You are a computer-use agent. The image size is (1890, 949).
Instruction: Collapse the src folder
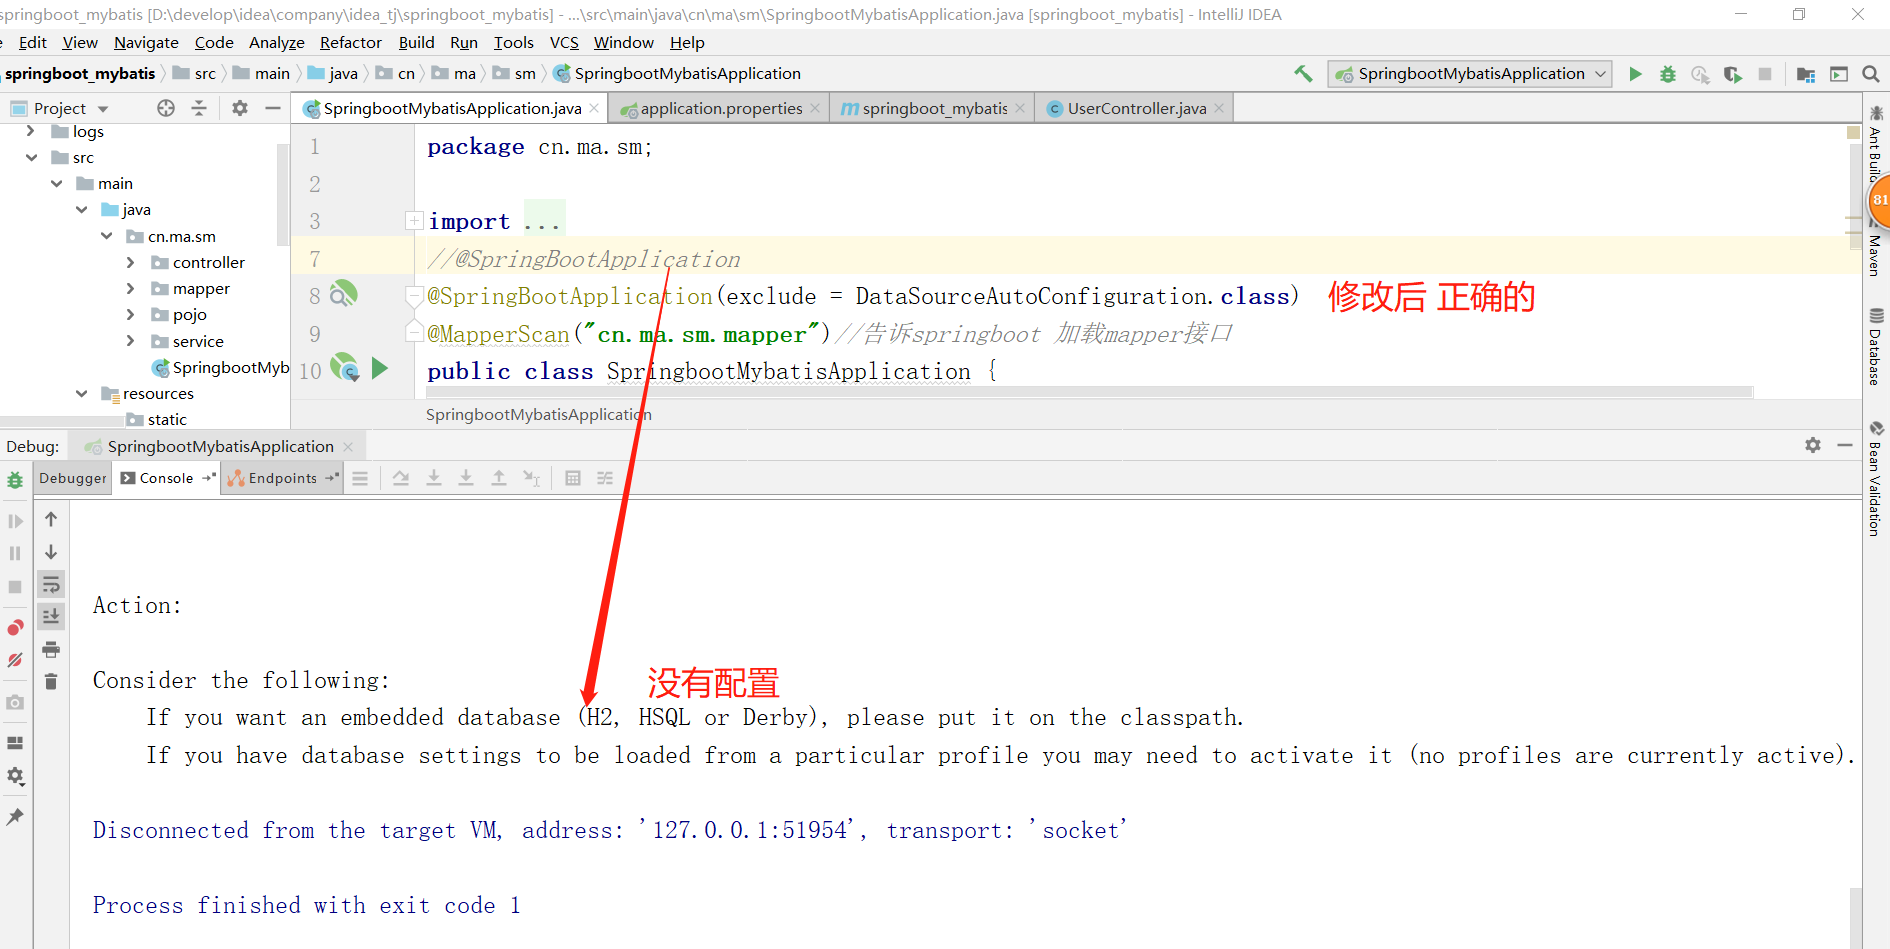[31, 158]
